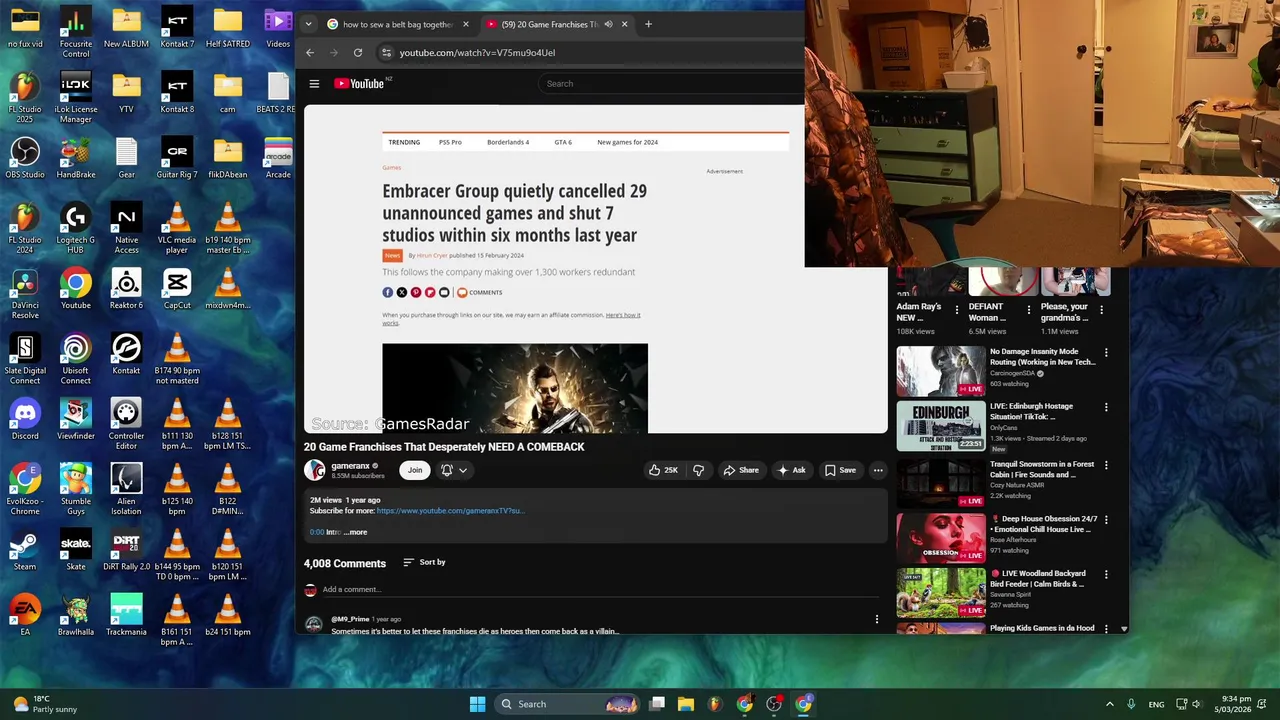Open the 'New ALBUM' desktop folder

pos(127,29)
